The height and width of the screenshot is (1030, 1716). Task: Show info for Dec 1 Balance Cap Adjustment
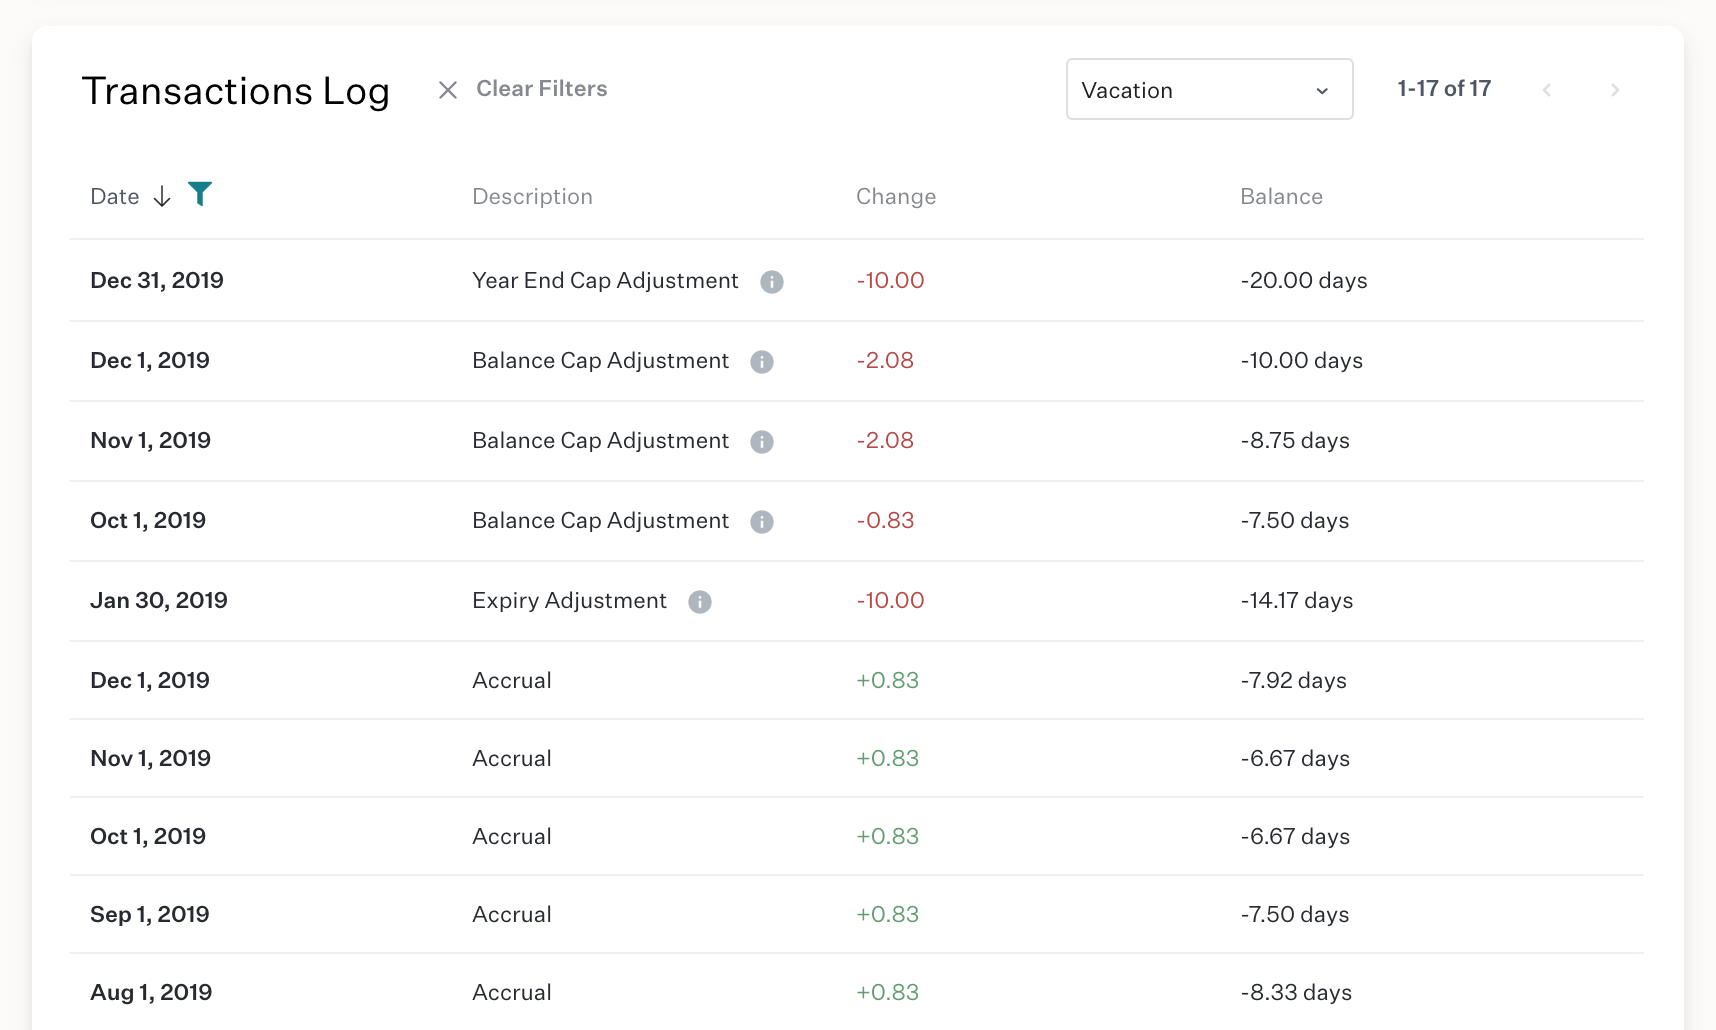(762, 362)
